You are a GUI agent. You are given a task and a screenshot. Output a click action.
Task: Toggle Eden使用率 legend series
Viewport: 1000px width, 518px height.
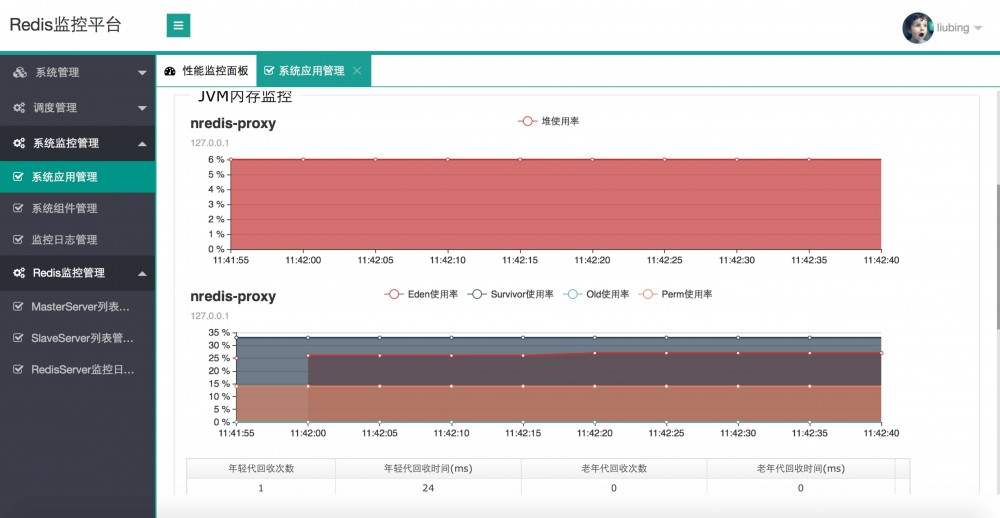click(421, 294)
